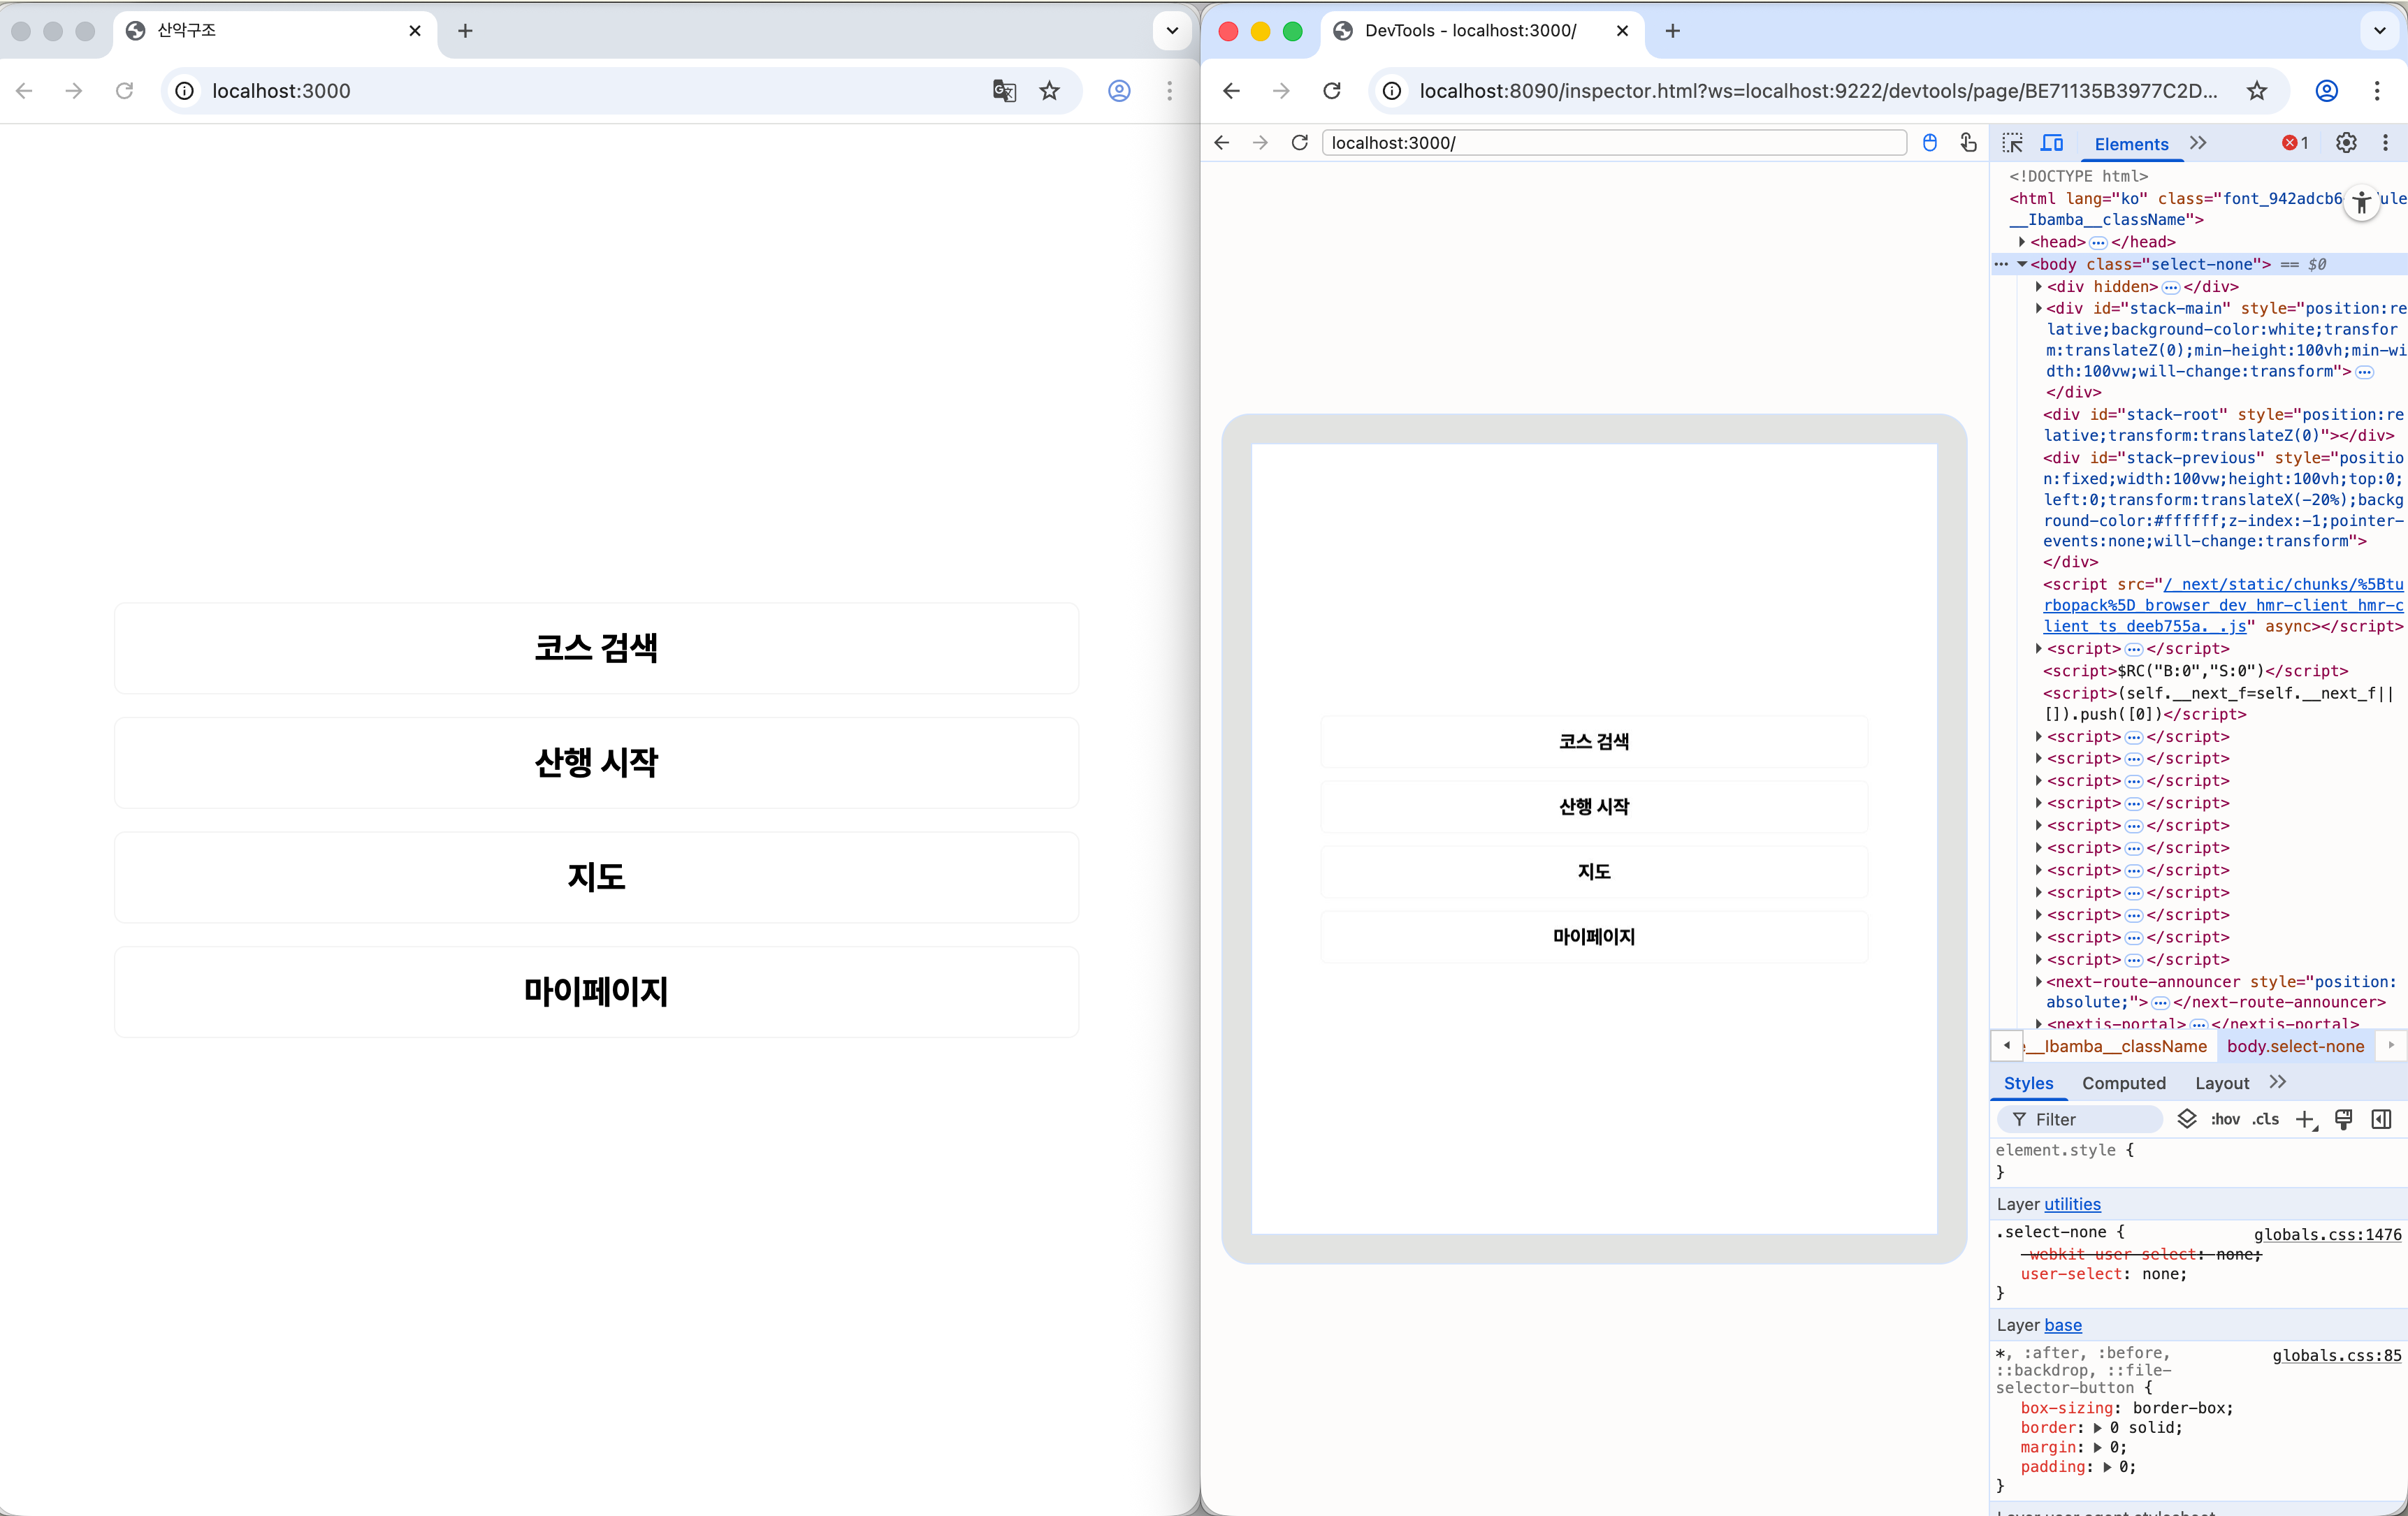Image resolution: width=2408 pixels, height=1516 pixels.
Task: Switch to the Computed tab
Action: 2123,1083
